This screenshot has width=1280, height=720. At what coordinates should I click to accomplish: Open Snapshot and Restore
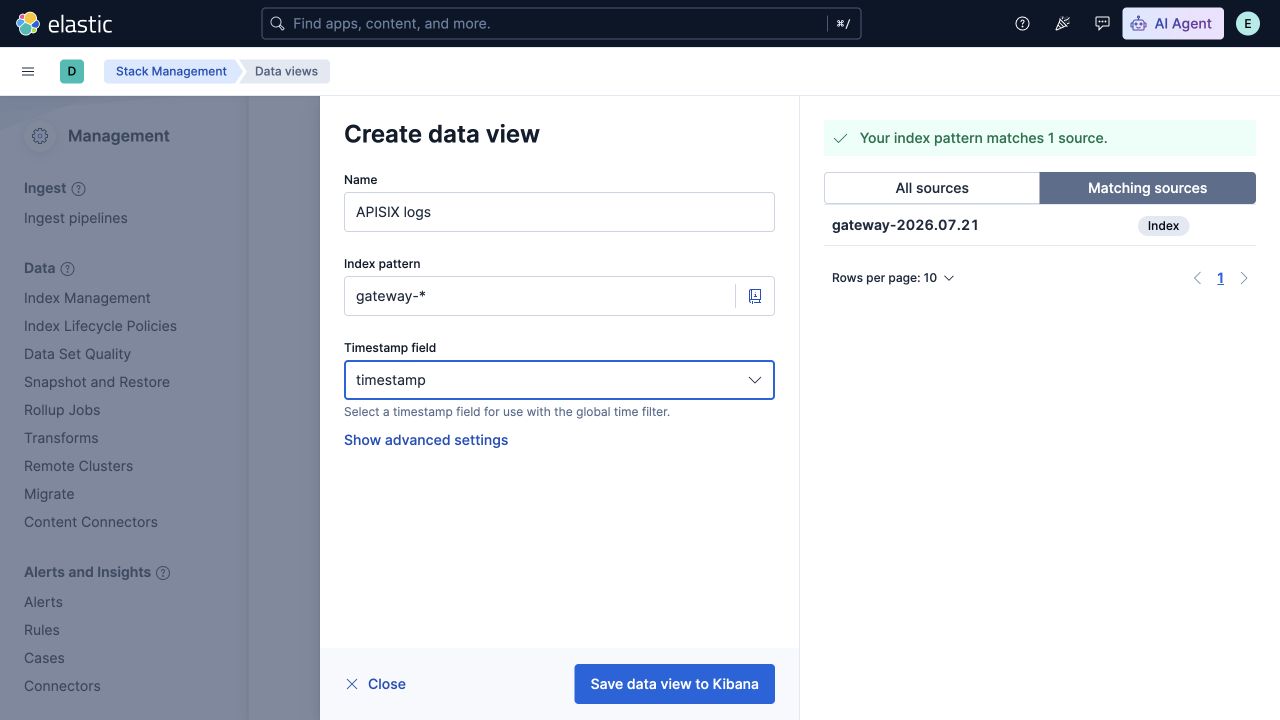pyautogui.click(x=97, y=382)
